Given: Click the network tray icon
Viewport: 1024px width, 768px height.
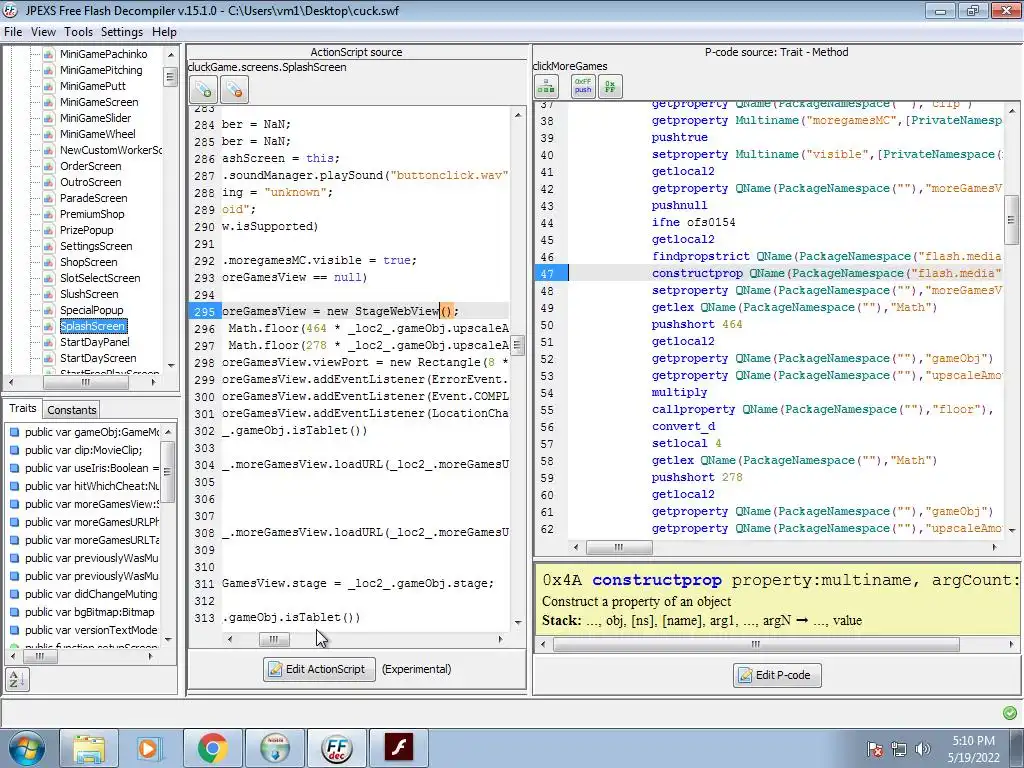Looking at the screenshot, I should click(x=899, y=749).
